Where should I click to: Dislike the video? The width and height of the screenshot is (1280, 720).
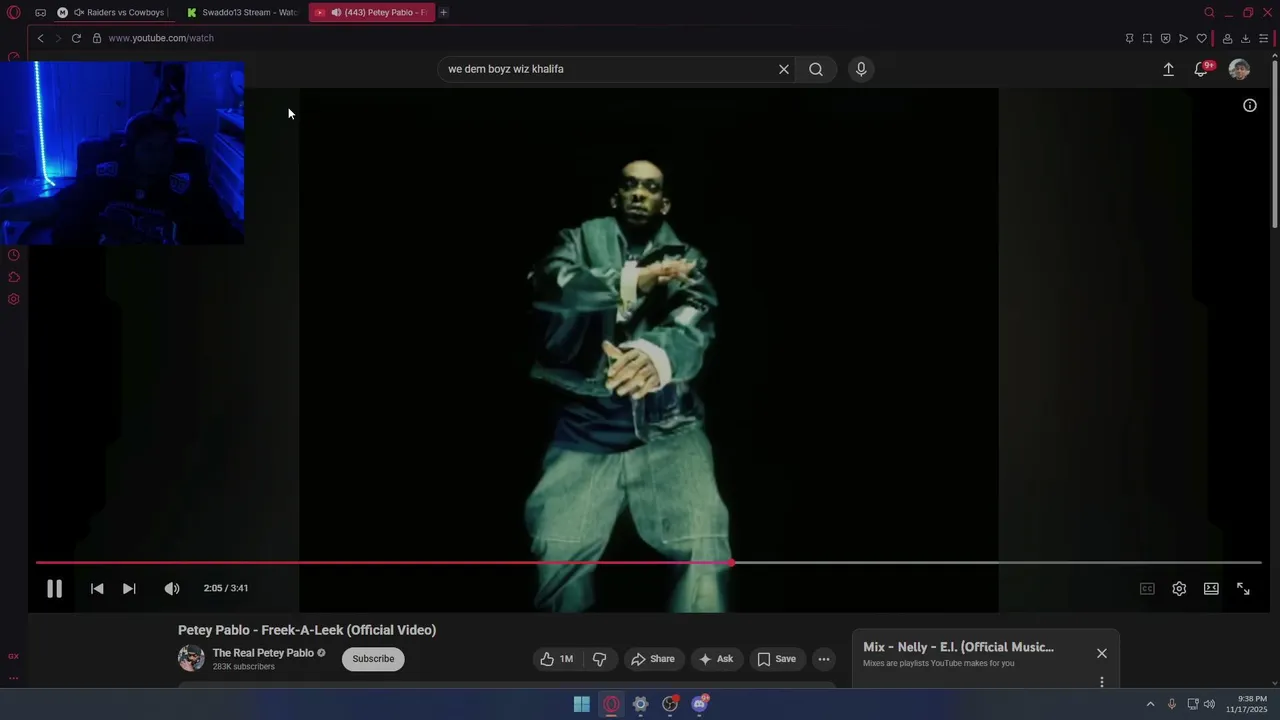(x=599, y=659)
